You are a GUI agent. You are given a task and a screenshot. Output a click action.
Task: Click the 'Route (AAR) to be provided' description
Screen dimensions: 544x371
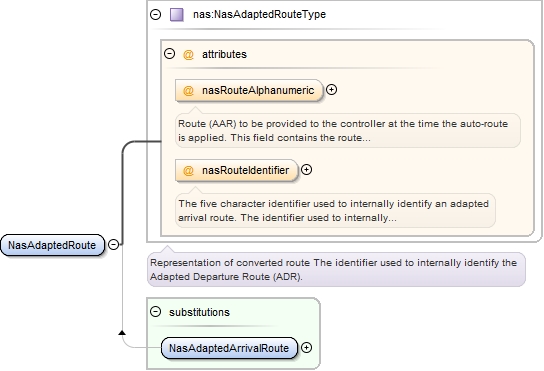348,130
